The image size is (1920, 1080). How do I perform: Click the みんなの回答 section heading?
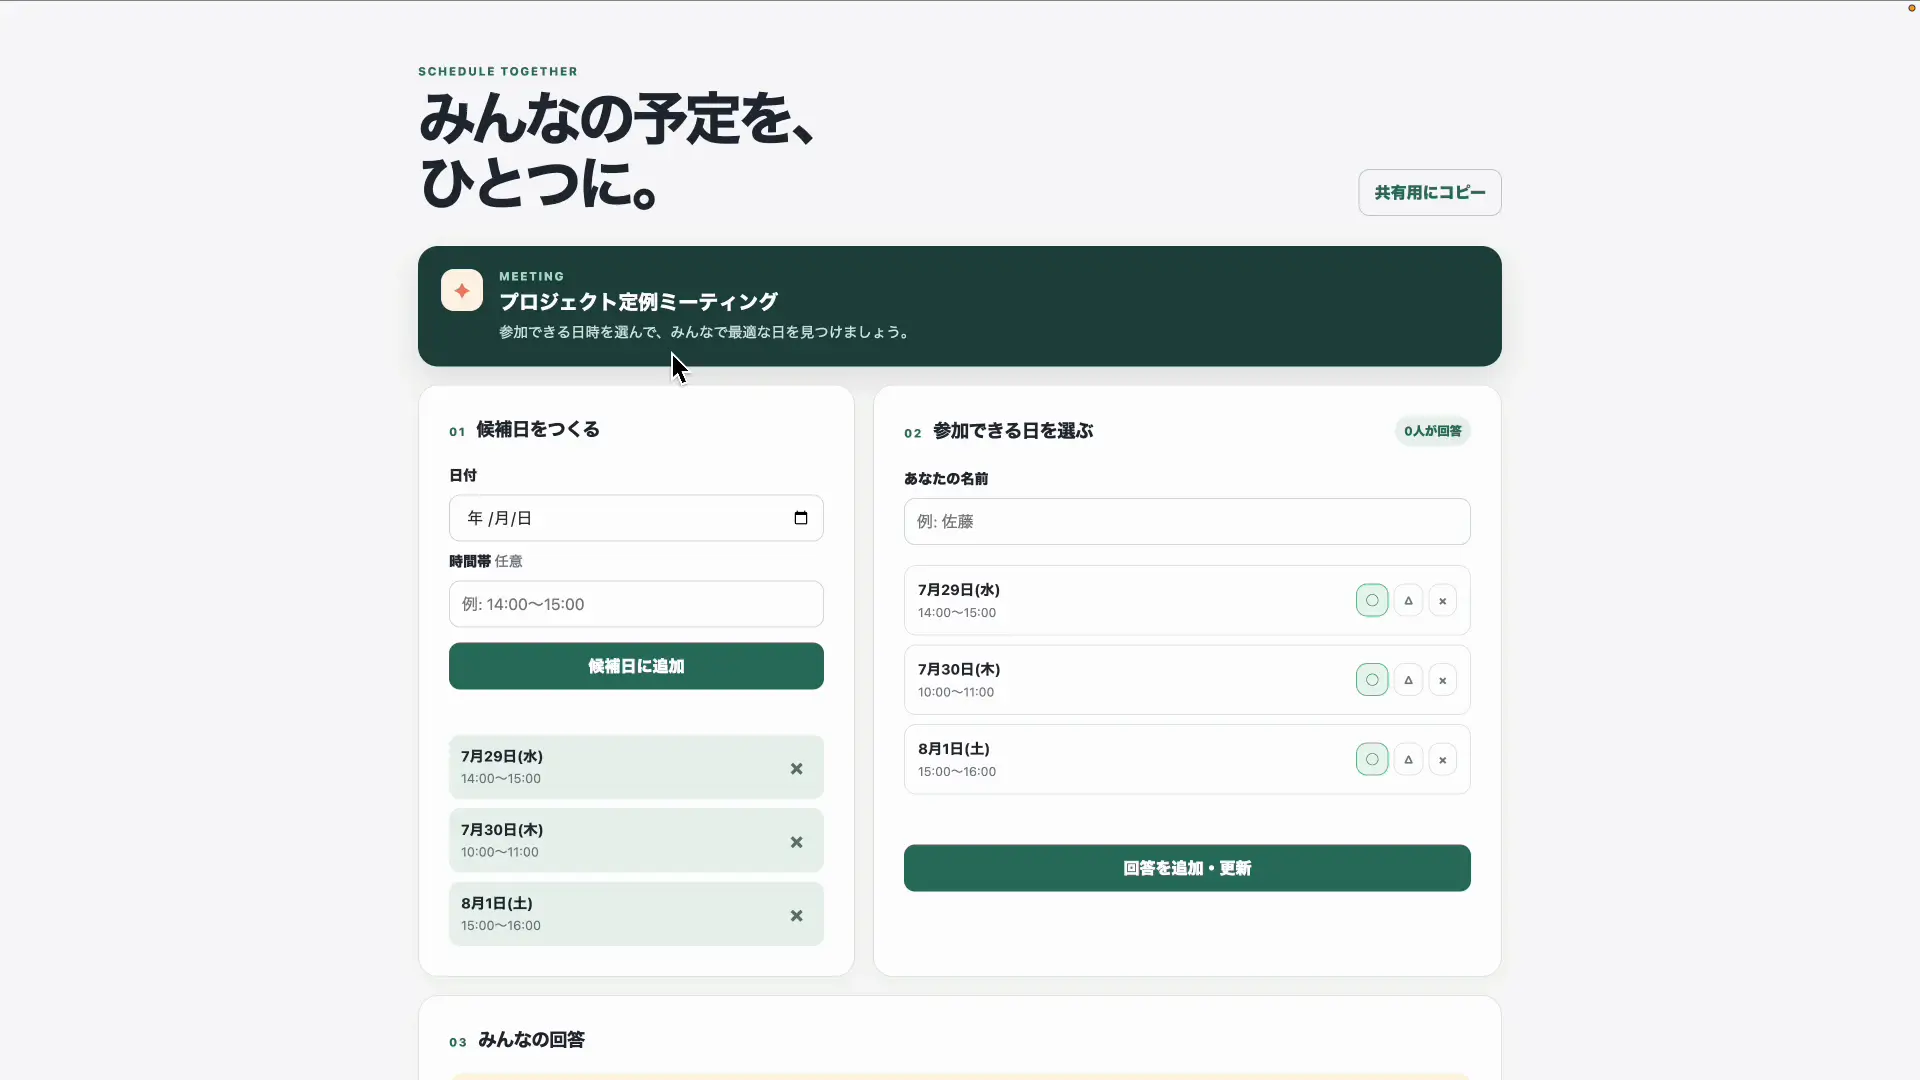pyautogui.click(x=531, y=1040)
